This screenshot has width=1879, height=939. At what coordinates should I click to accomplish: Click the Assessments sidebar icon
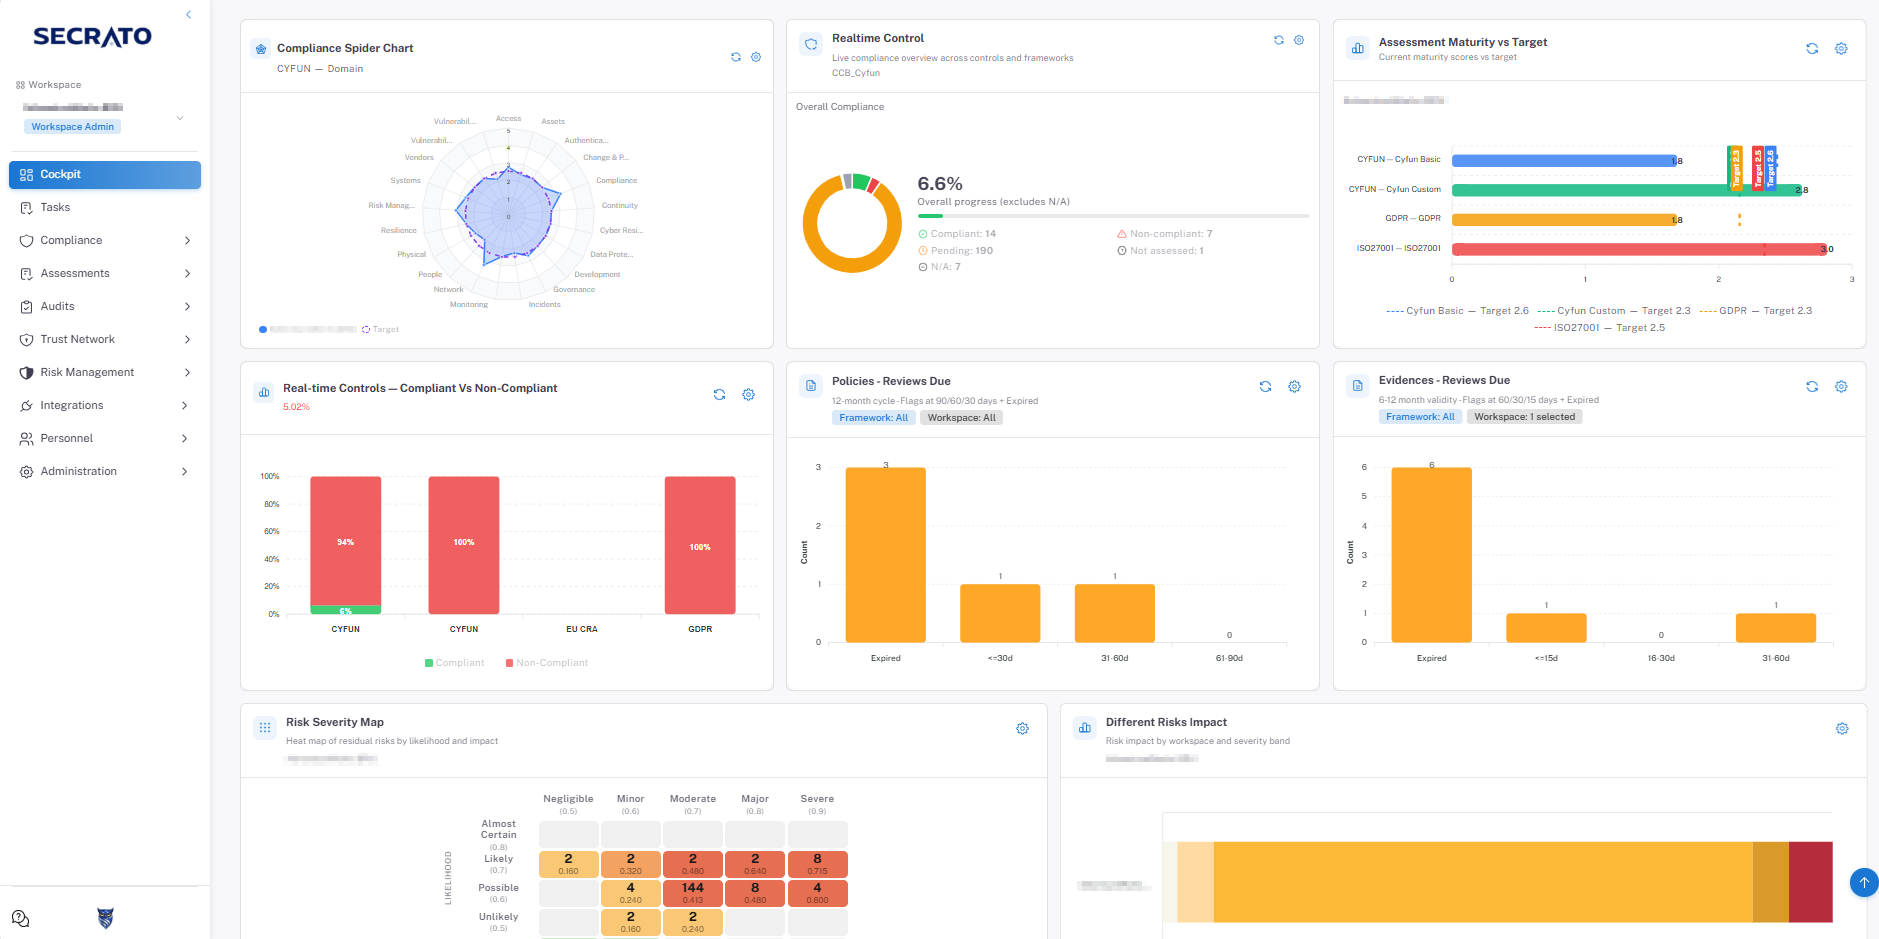[x=27, y=274]
